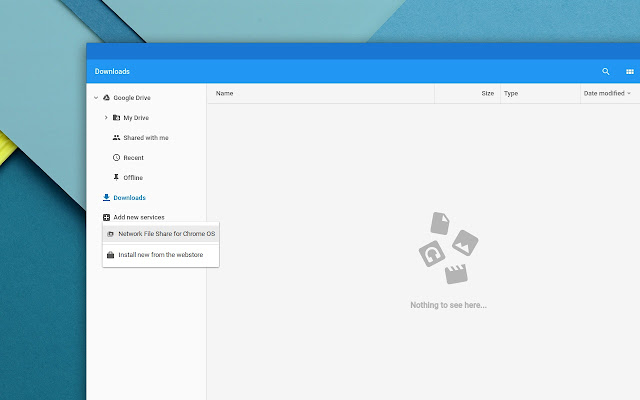Click the webstore bag icon
This screenshot has height=400, width=640.
(110, 255)
